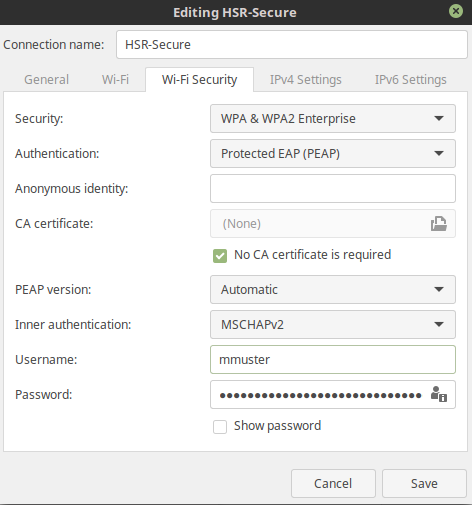Open the IPv6 Settings tab
Image resolution: width=472 pixels, height=505 pixels.
tap(411, 80)
